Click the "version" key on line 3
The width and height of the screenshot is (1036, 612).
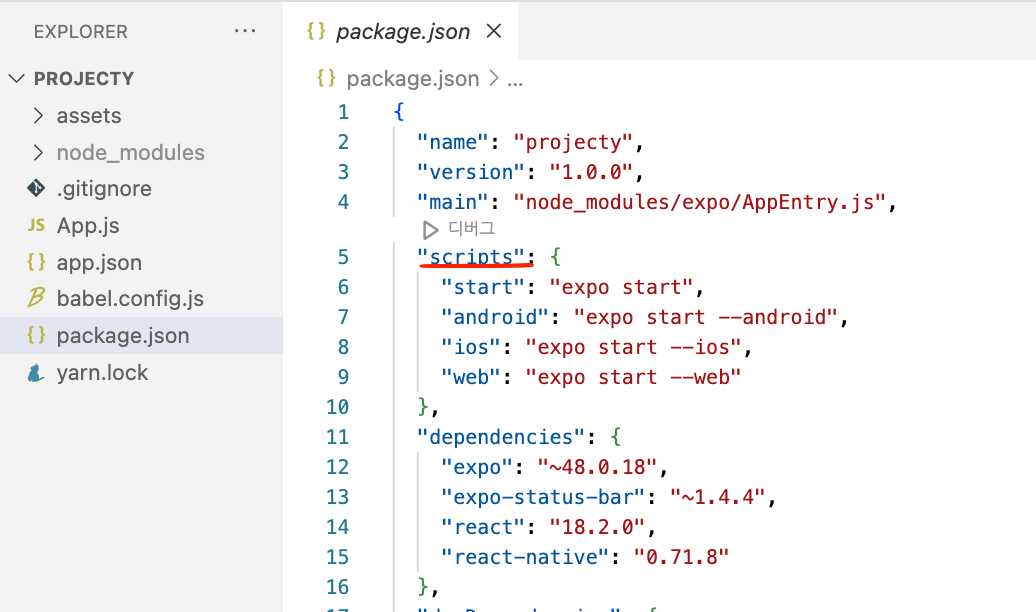click(471, 172)
